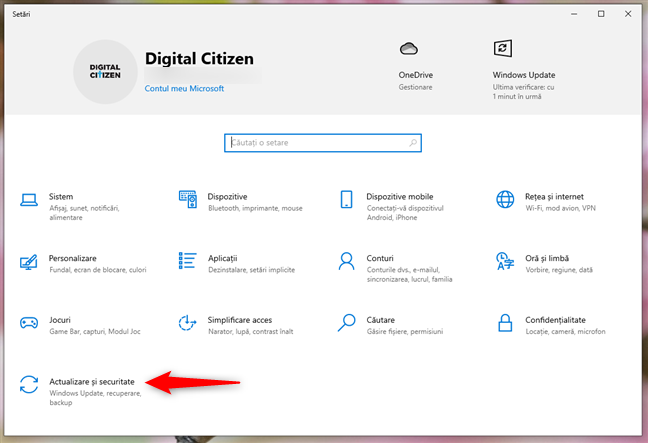The height and width of the screenshot is (443, 648).
Task: Select the Aplicații category title
Action: point(222,258)
